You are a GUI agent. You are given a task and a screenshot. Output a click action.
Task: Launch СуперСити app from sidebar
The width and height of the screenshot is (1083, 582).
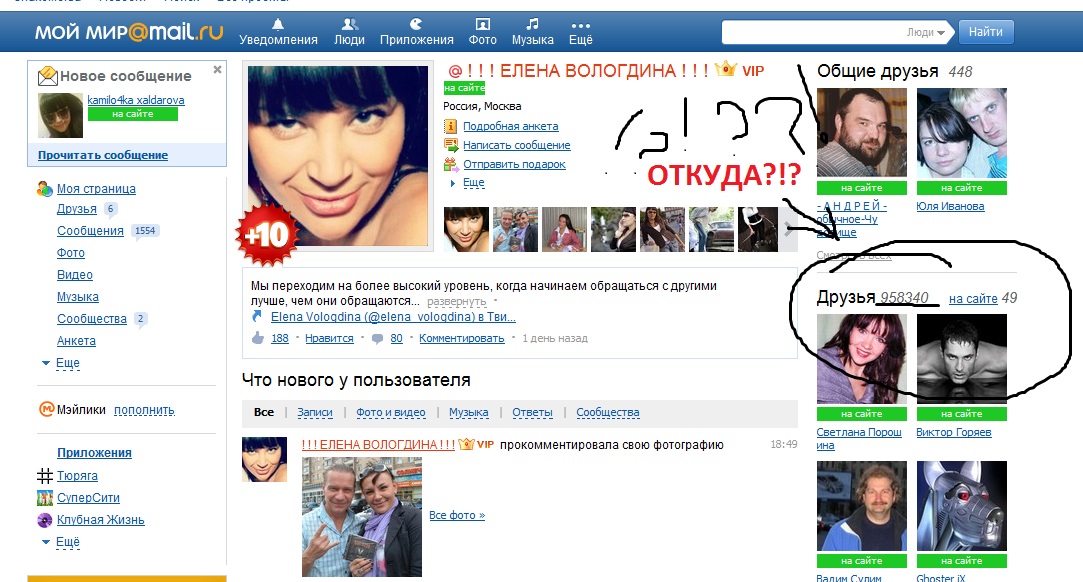(88, 498)
